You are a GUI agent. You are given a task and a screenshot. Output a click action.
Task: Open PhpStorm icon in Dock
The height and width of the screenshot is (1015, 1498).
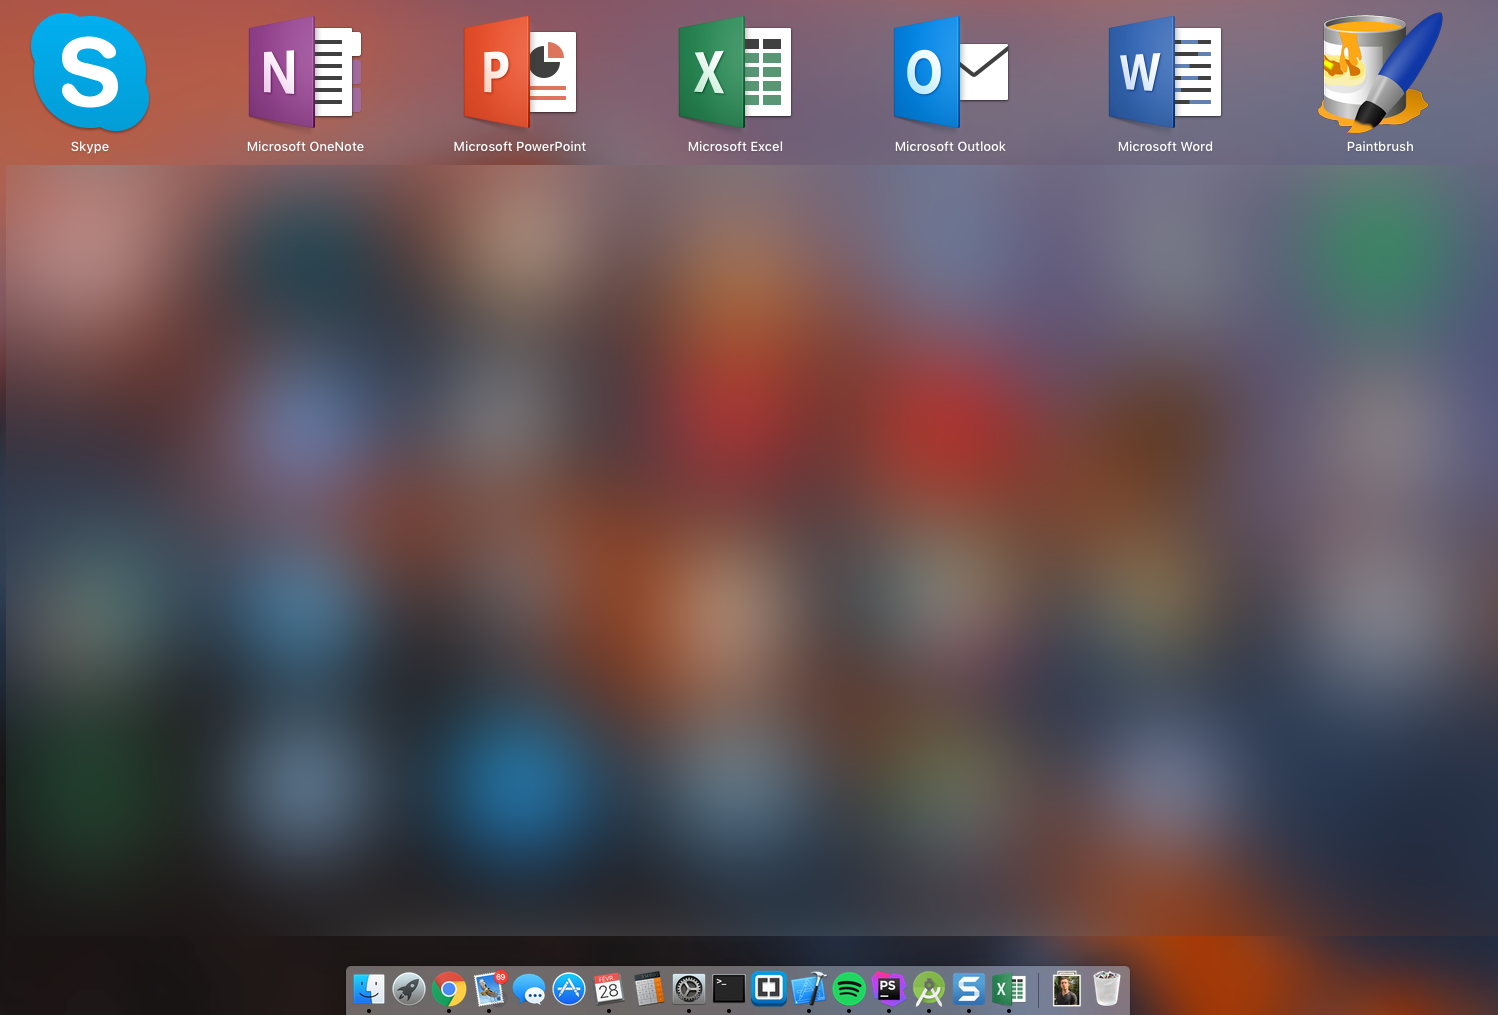[888, 989]
